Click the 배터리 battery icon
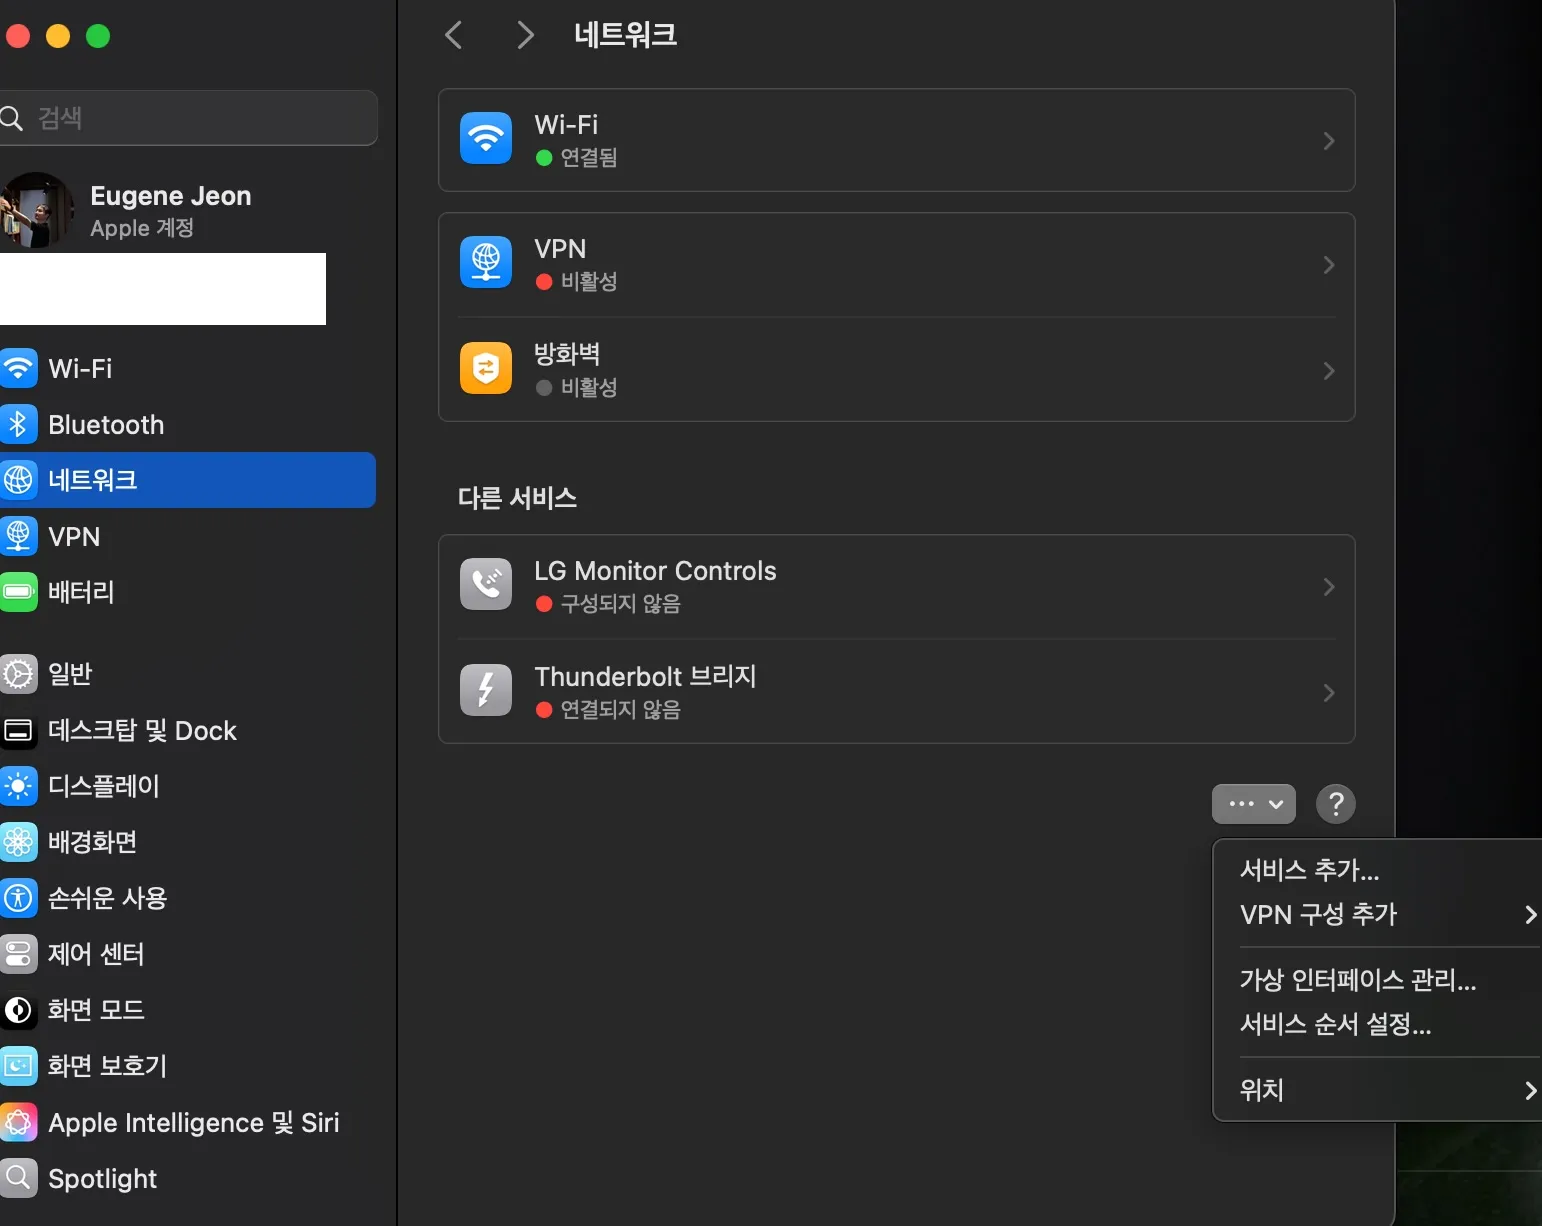 pos(20,592)
